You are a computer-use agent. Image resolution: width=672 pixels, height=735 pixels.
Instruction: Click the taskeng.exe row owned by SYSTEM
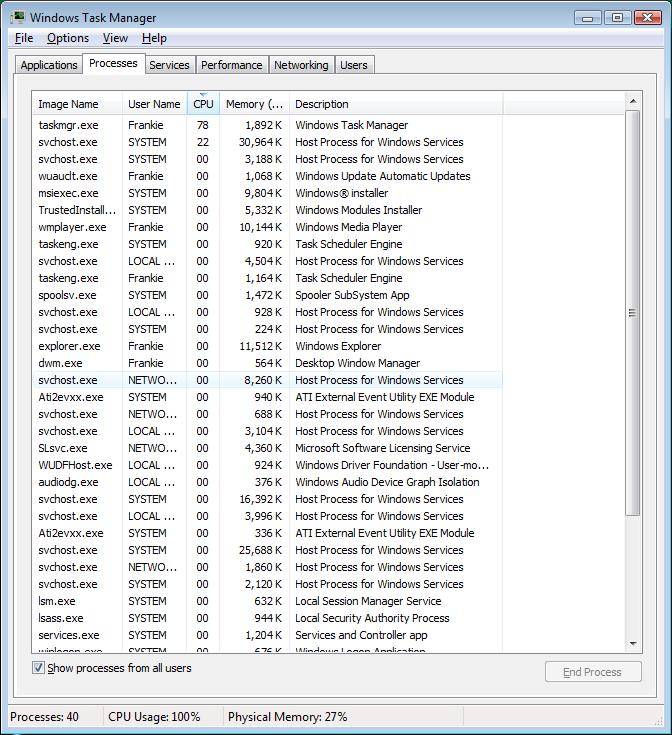[267, 244]
